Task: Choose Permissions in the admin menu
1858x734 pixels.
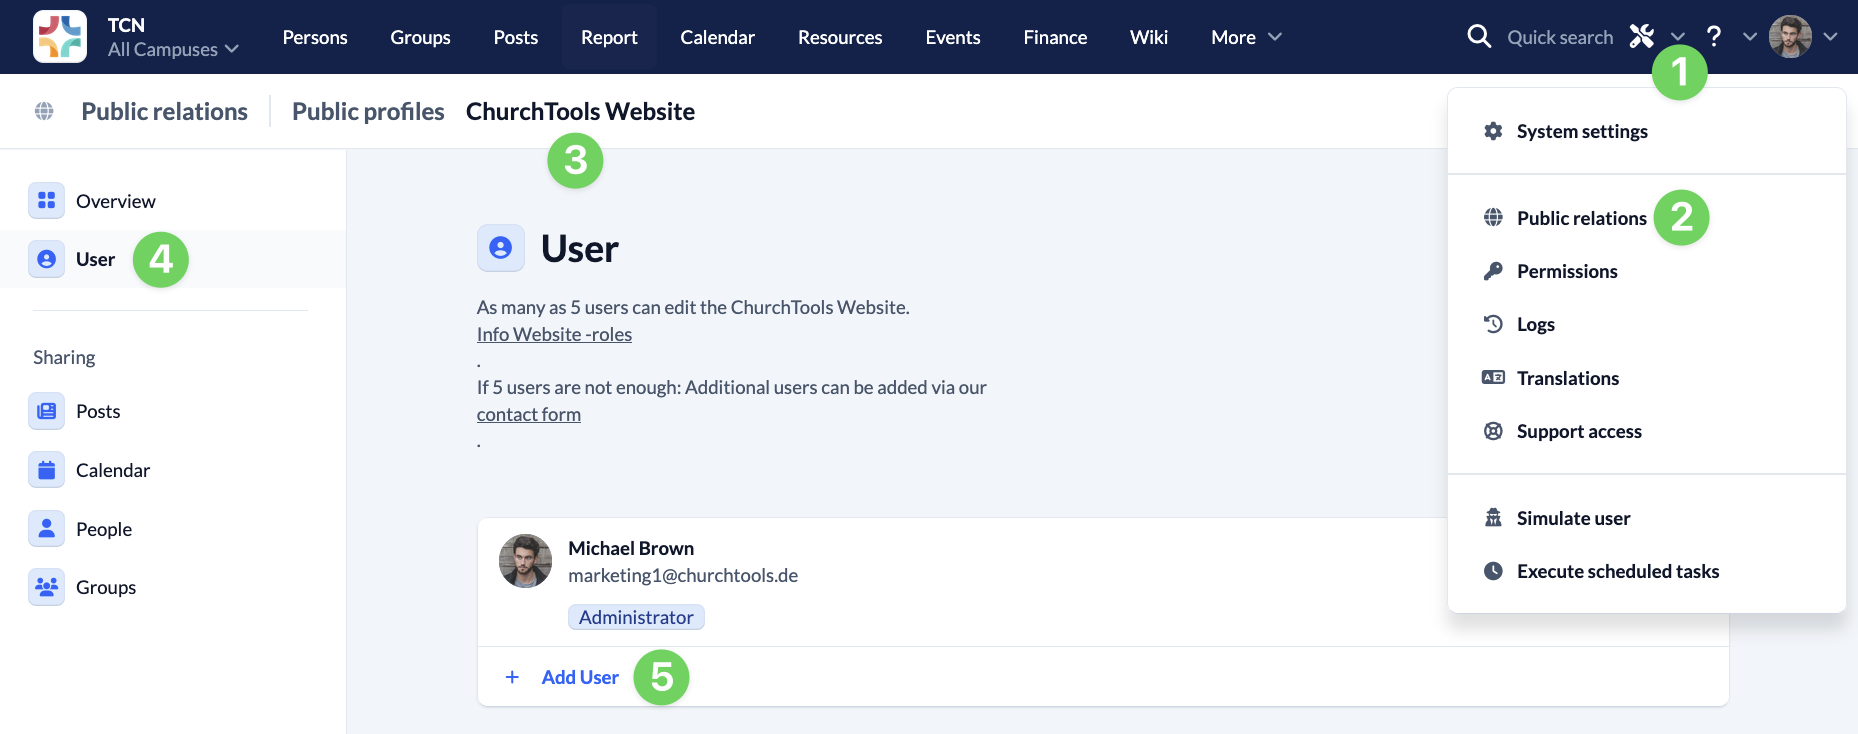Action: pyautogui.click(x=1566, y=271)
